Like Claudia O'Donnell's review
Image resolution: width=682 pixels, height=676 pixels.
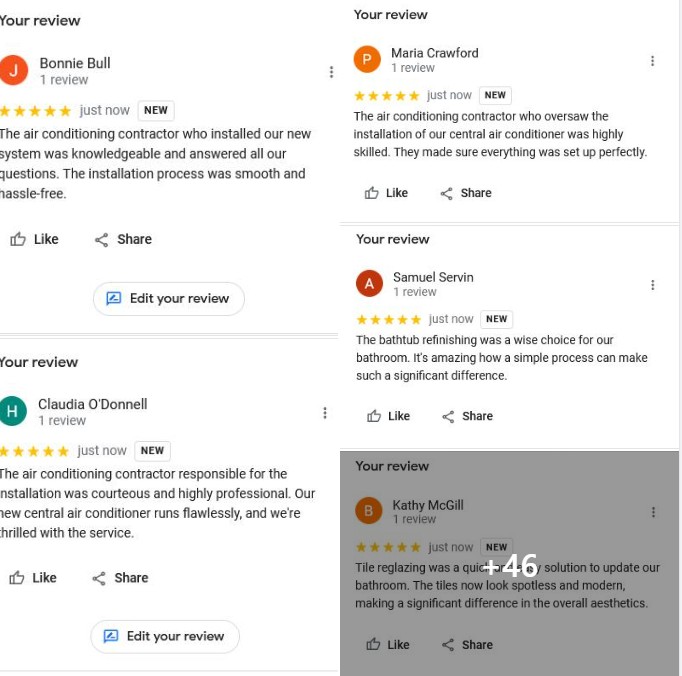point(32,578)
